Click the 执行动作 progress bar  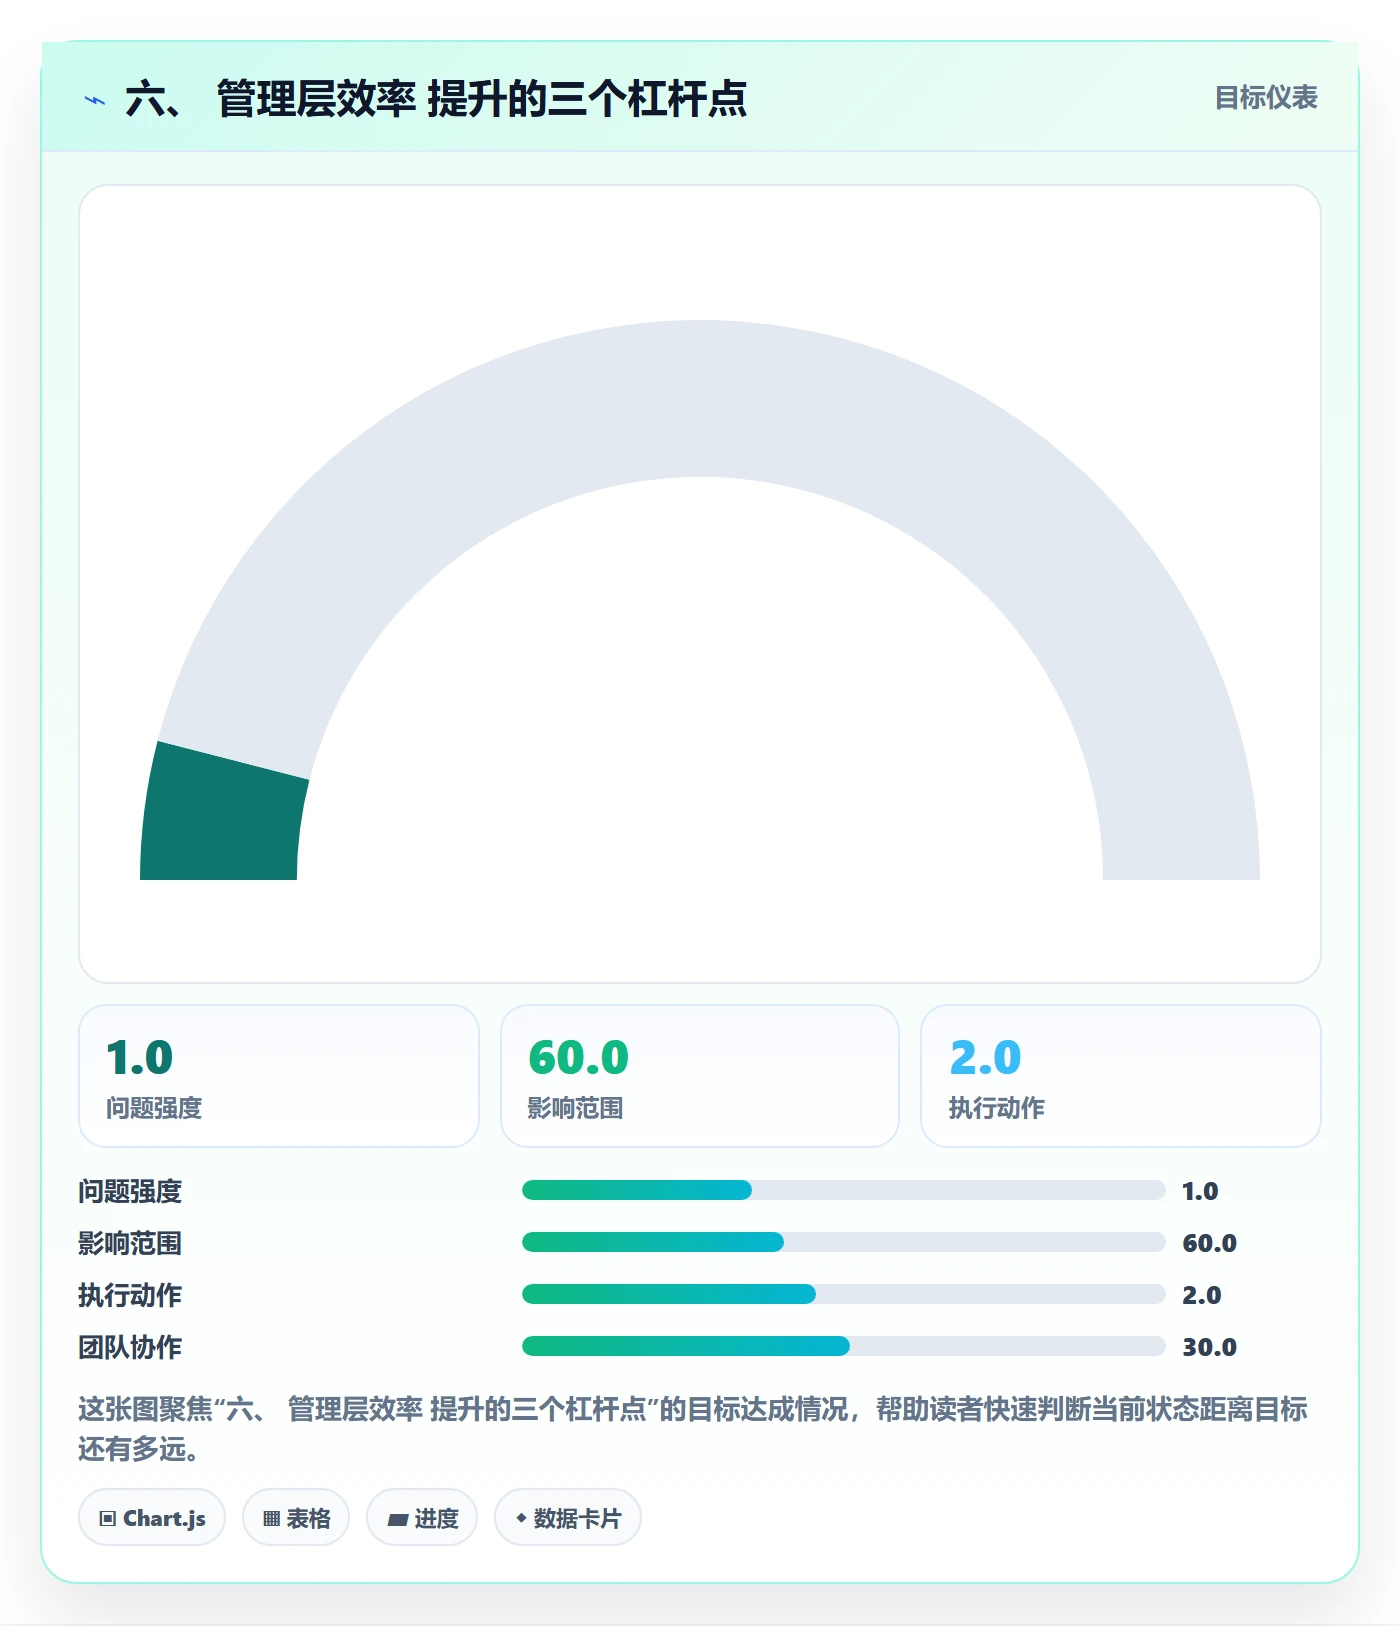(x=843, y=1294)
